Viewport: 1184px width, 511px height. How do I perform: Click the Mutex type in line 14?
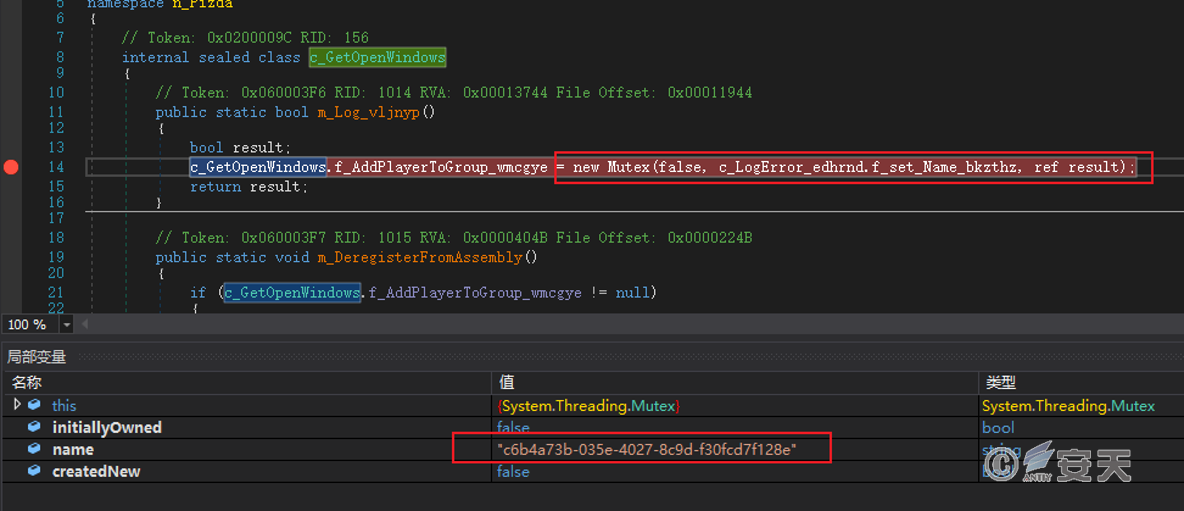click(628, 167)
